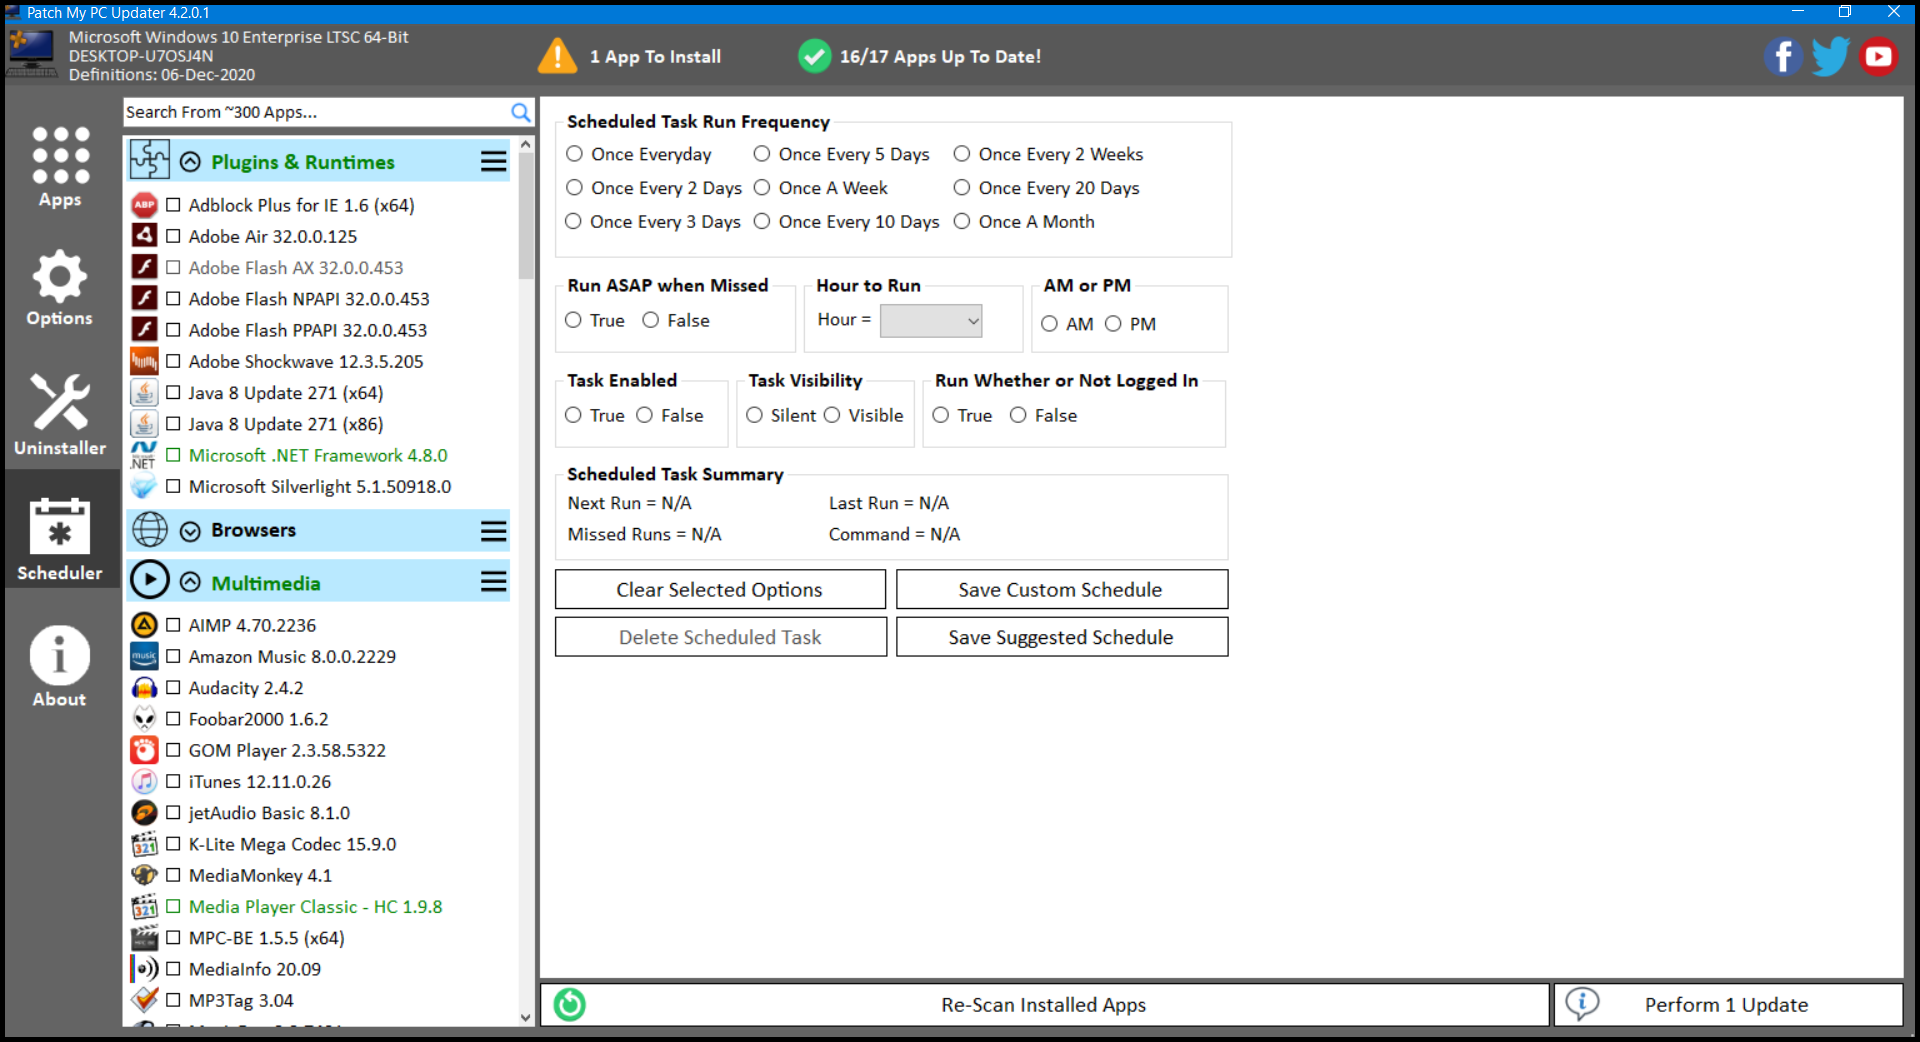Click the Adobe Air app icon
The height and width of the screenshot is (1042, 1920).
click(145, 236)
